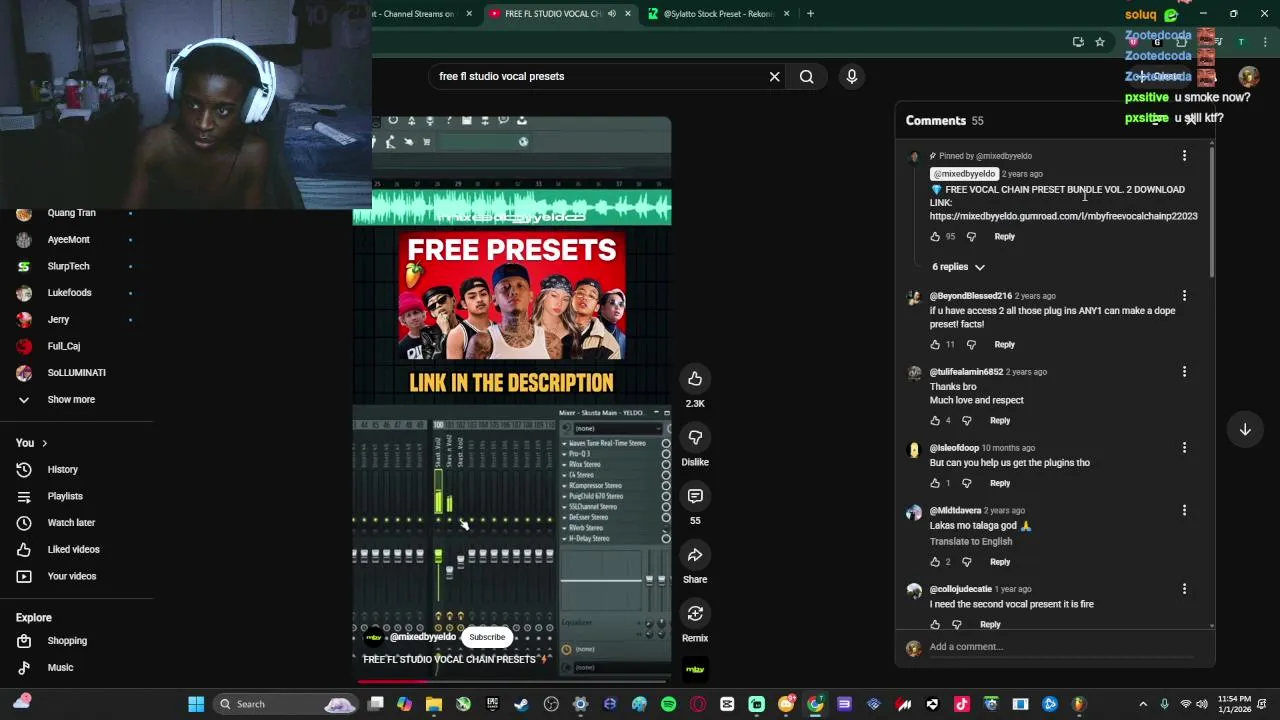Click the Dislike thumbs-down icon on the short

[x=695, y=438]
